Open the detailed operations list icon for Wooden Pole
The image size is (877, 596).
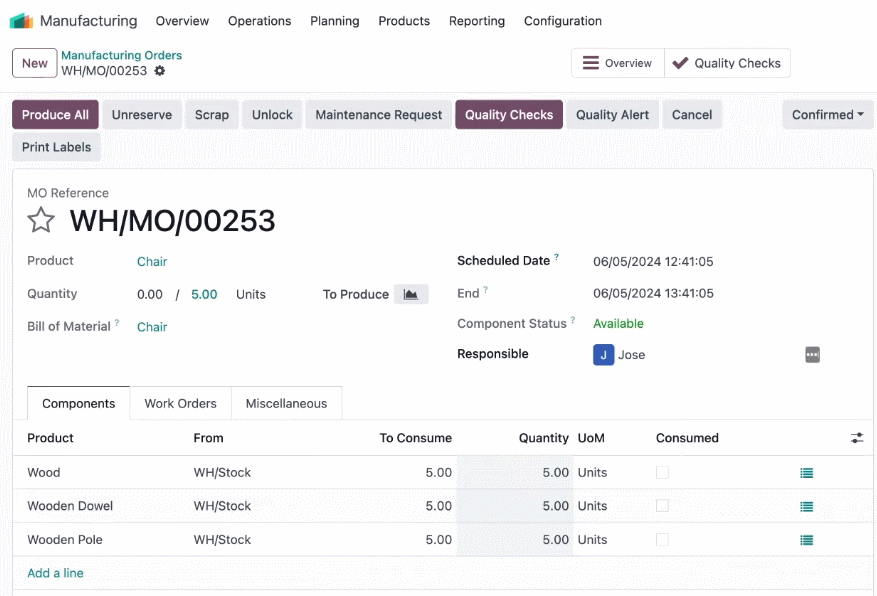tap(807, 540)
